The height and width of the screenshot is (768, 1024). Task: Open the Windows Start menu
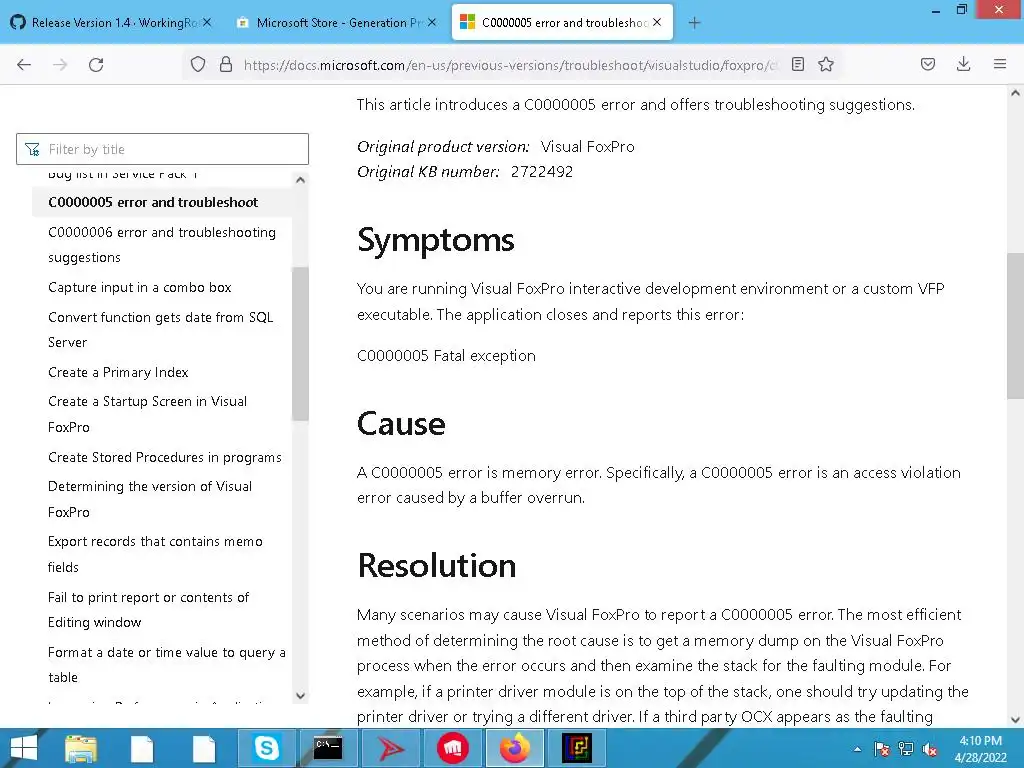pos(24,748)
